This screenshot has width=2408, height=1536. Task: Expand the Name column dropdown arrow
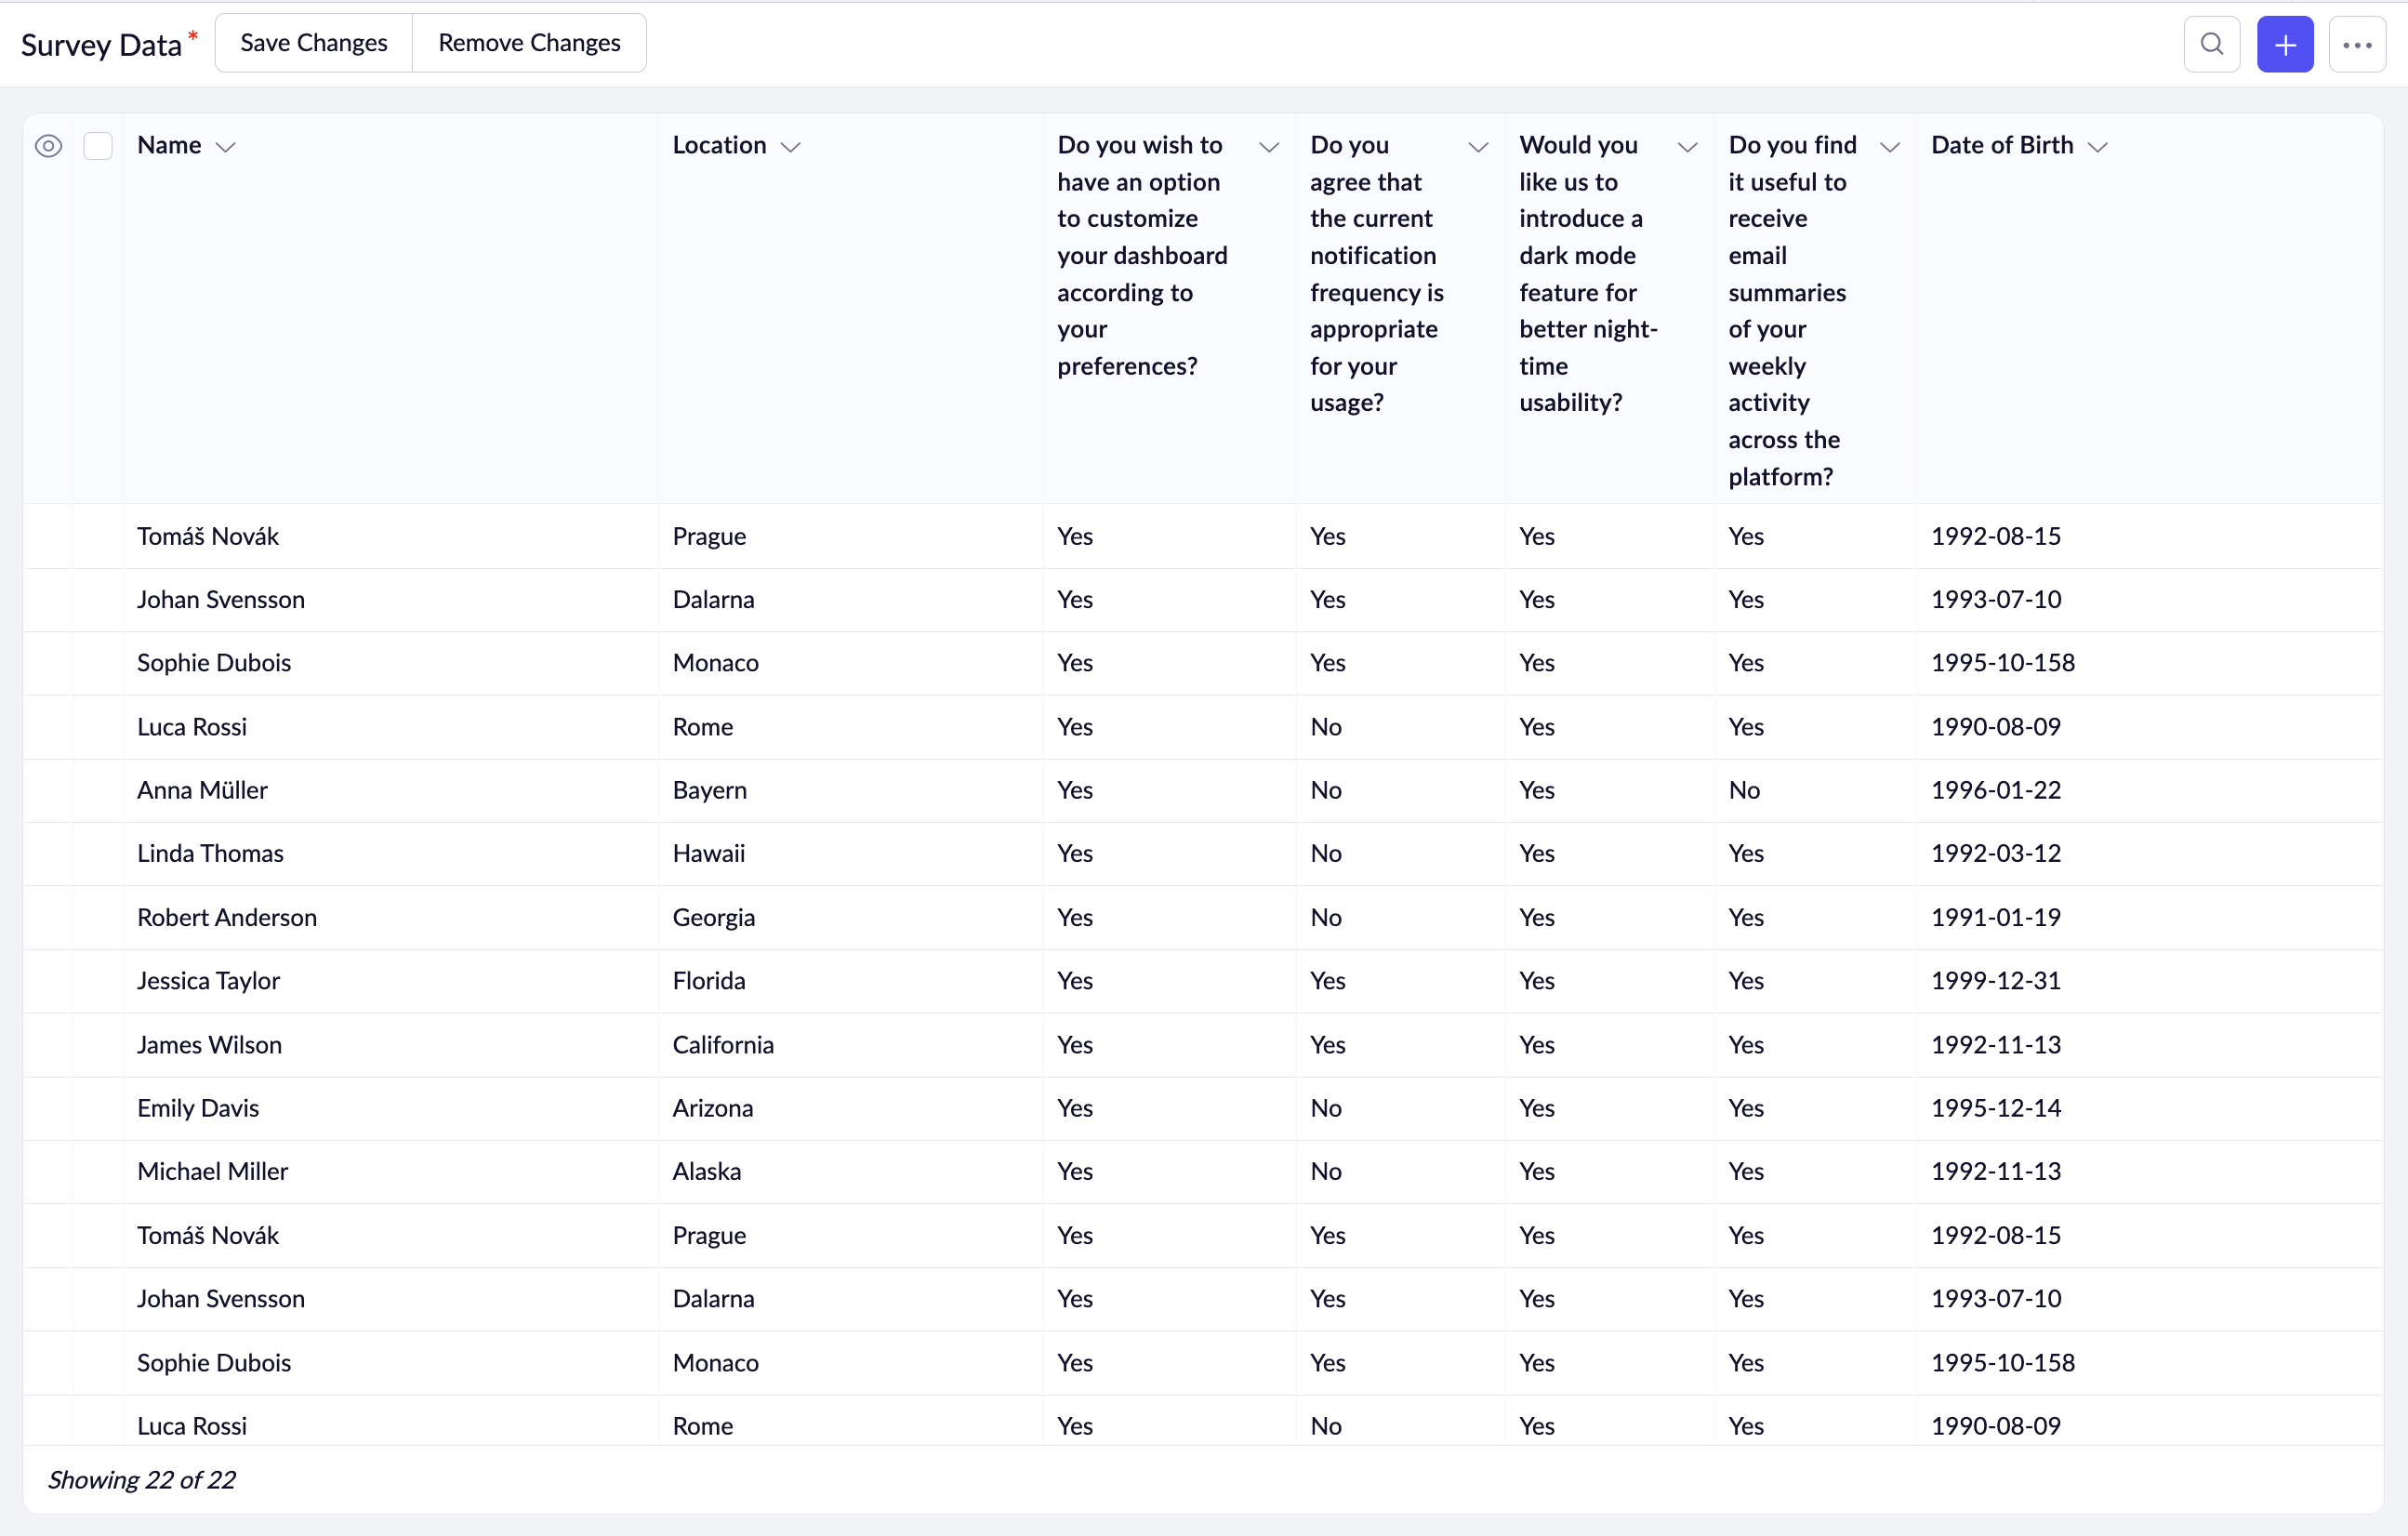tap(226, 147)
